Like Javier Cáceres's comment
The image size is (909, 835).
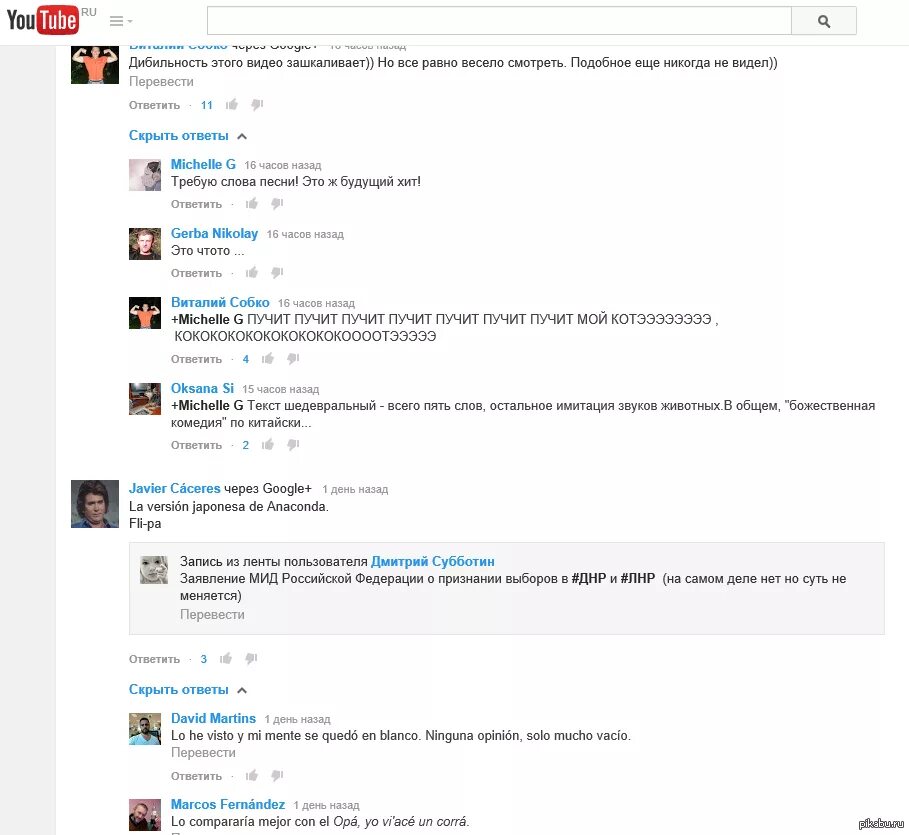tap(226, 659)
